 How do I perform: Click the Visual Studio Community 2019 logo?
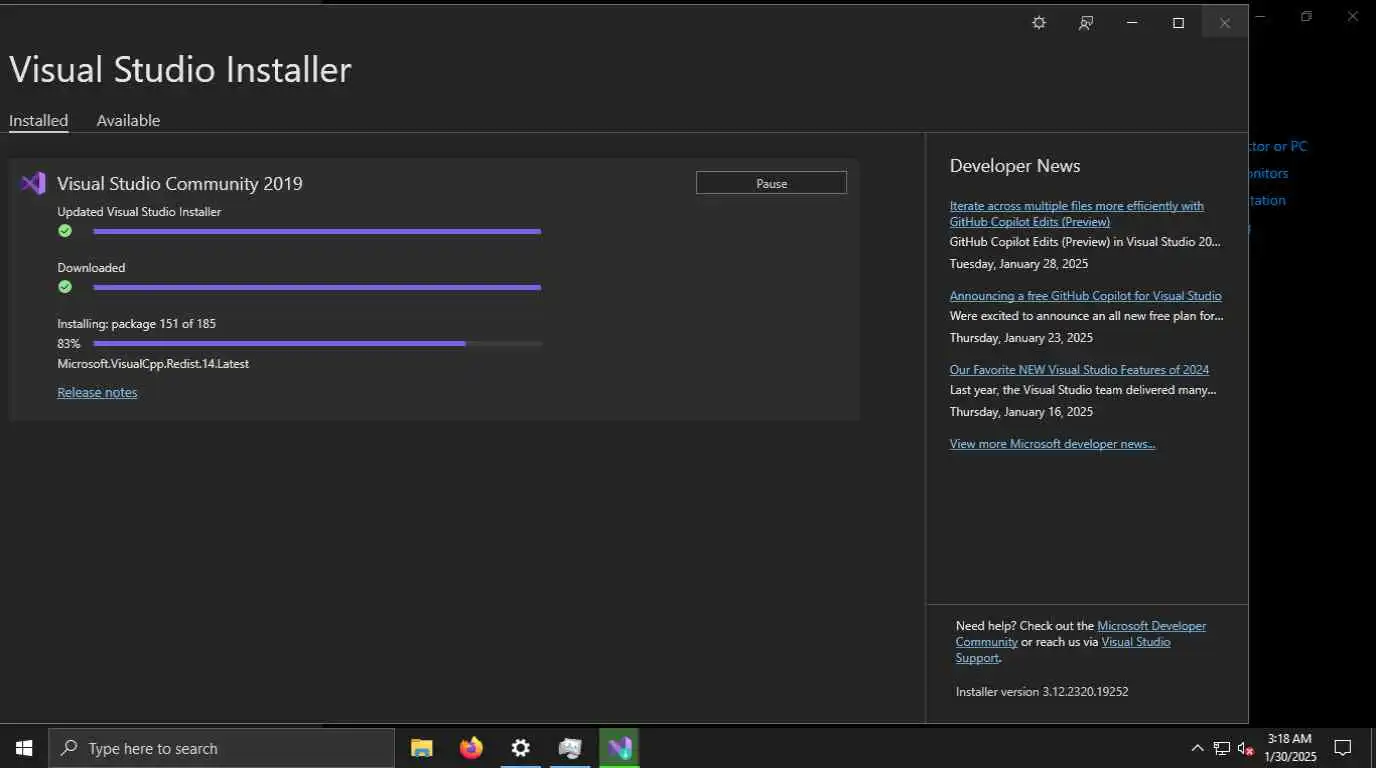click(x=33, y=183)
